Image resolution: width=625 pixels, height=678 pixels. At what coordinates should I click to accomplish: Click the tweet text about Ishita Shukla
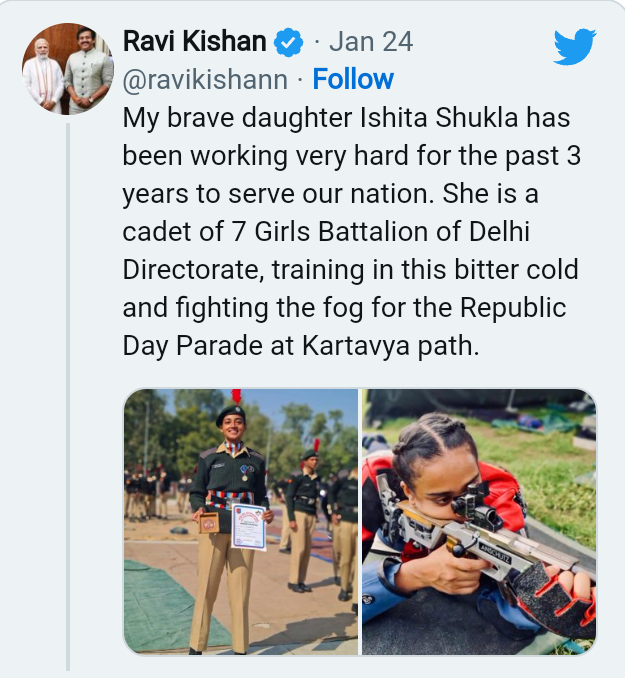click(x=351, y=232)
